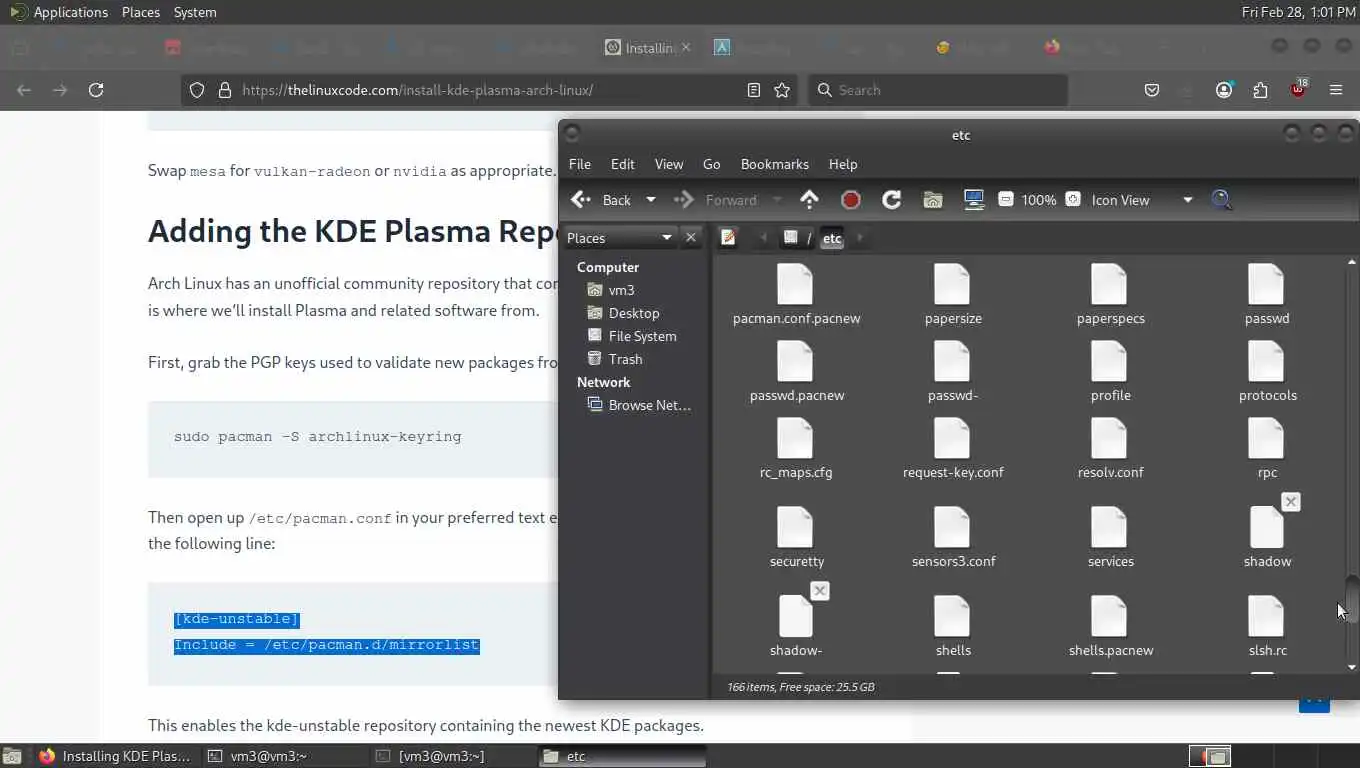Open the View menu in file manager

pyautogui.click(x=669, y=164)
